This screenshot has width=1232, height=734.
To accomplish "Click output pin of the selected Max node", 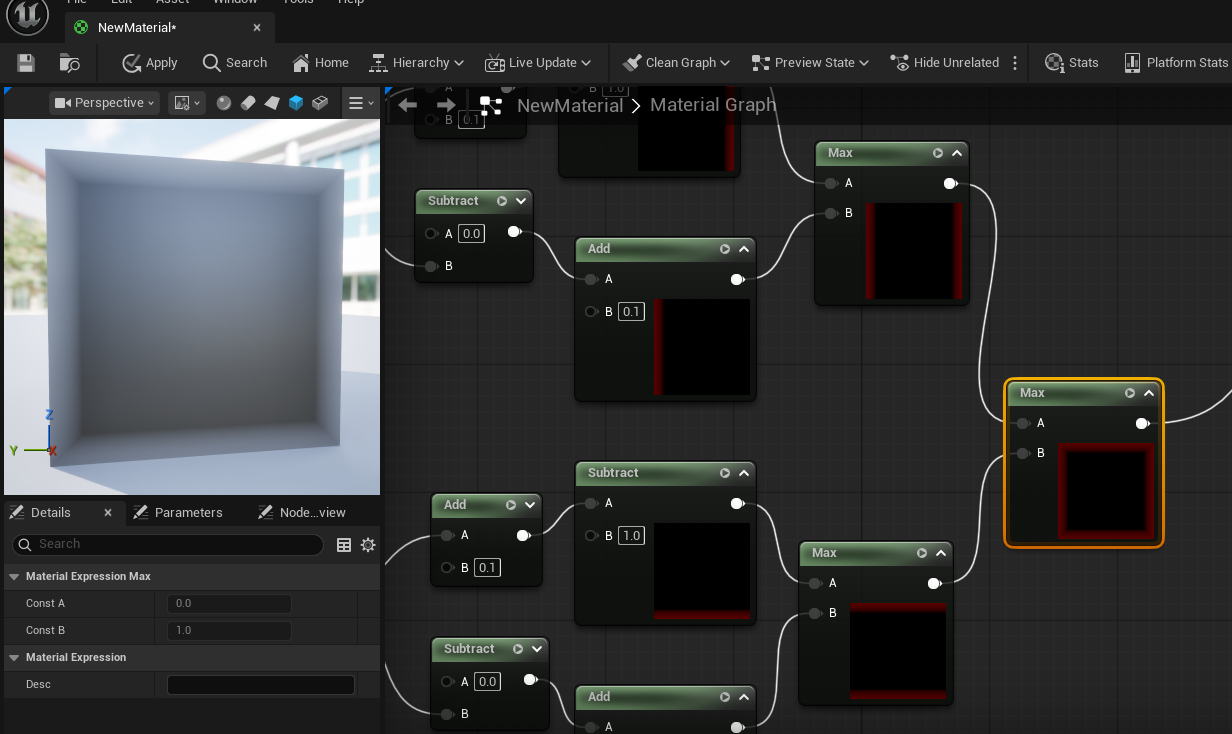I will [x=1142, y=424].
